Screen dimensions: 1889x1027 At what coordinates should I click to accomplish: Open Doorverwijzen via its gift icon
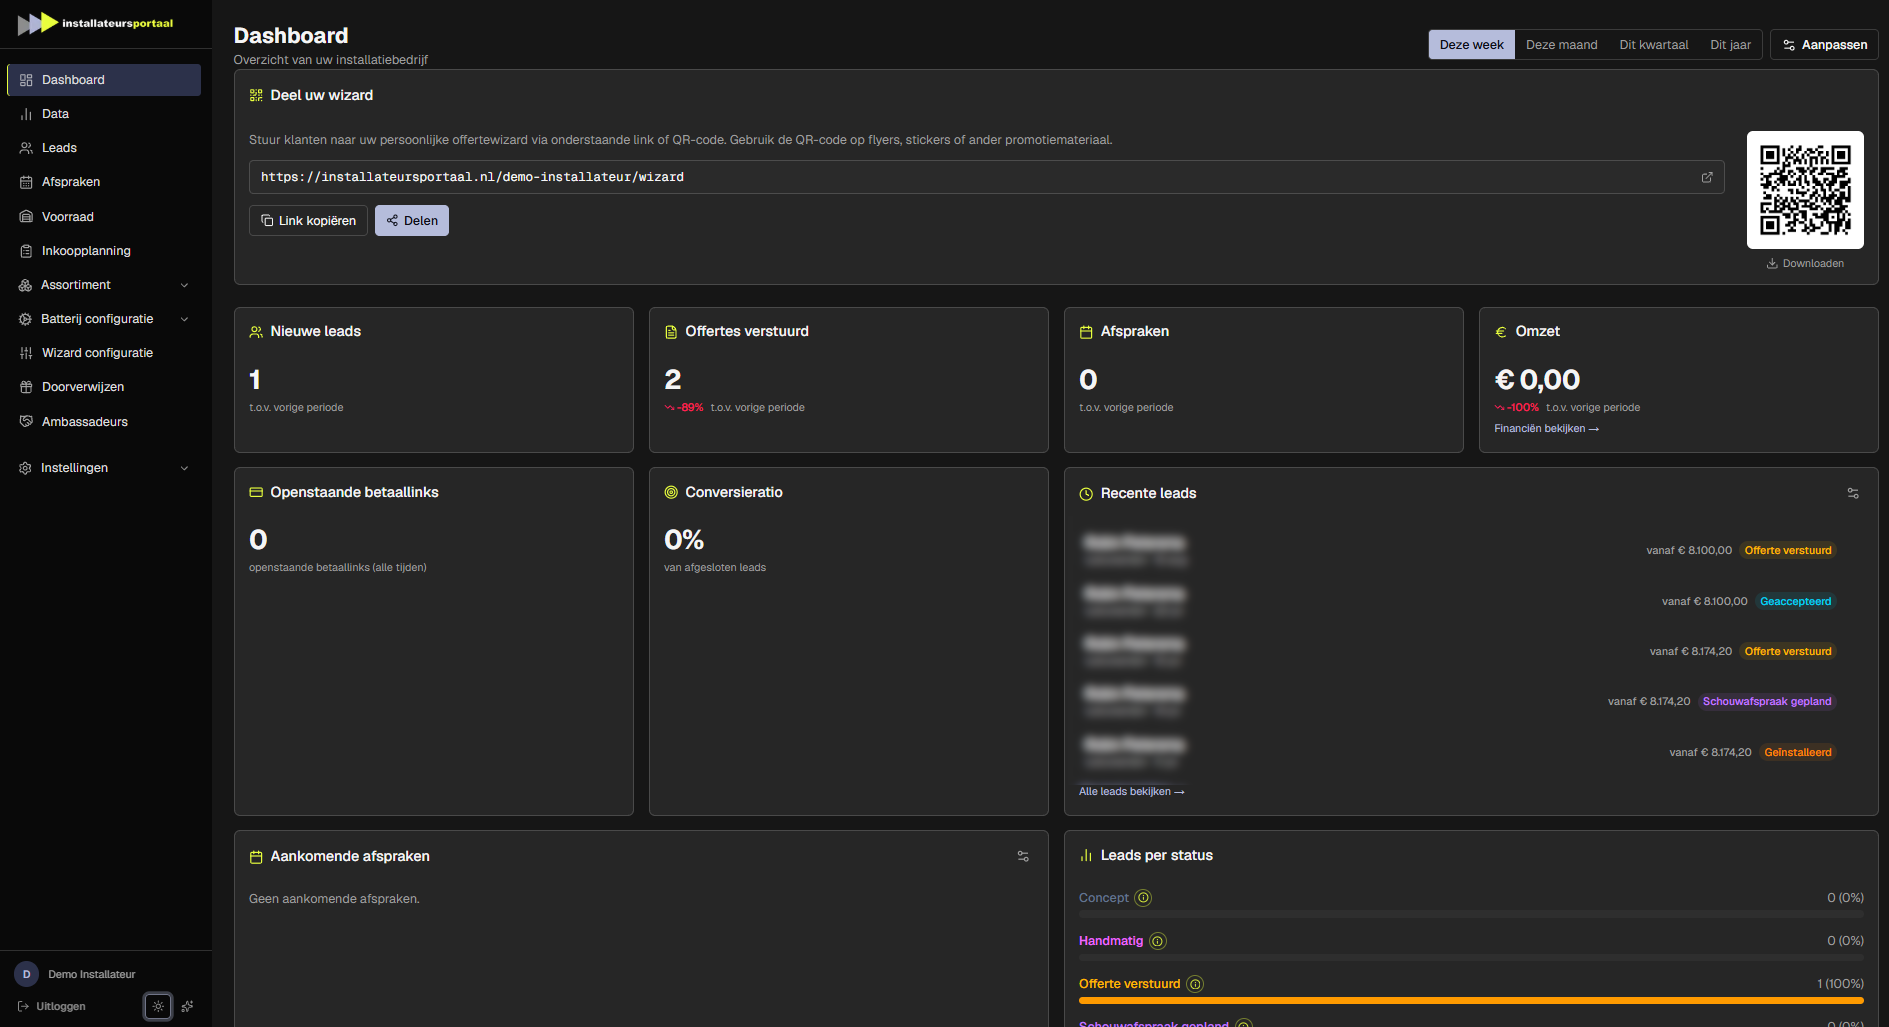[x=26, y=387]
